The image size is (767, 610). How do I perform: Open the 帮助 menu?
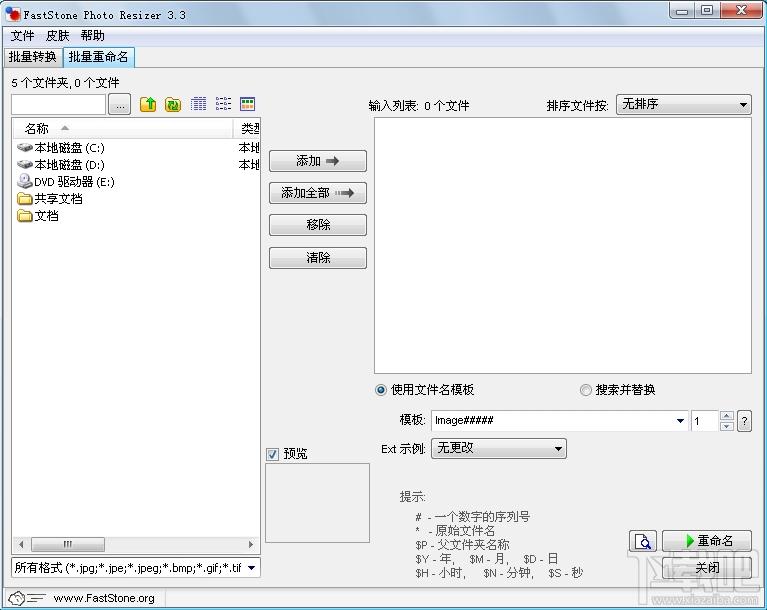(x=92, y=36)
